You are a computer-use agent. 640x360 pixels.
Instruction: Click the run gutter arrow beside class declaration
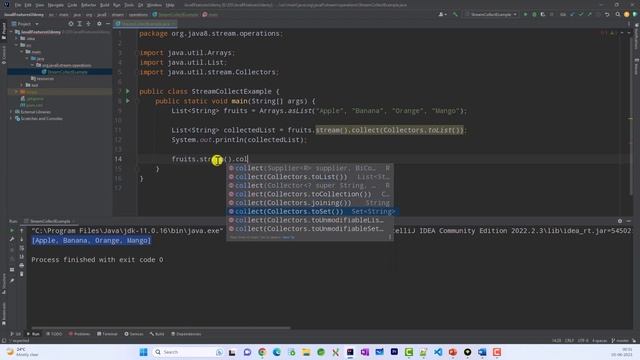[x=128, y=91]
